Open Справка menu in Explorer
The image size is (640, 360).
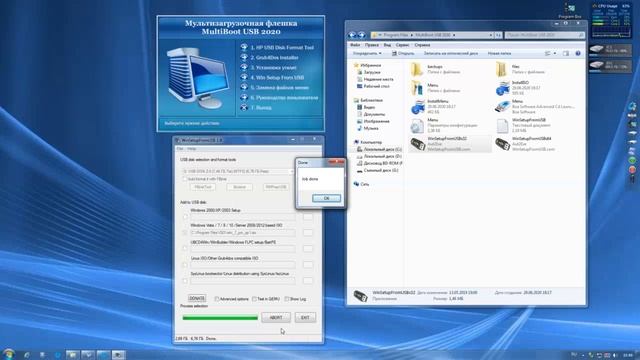pos(422,45)
